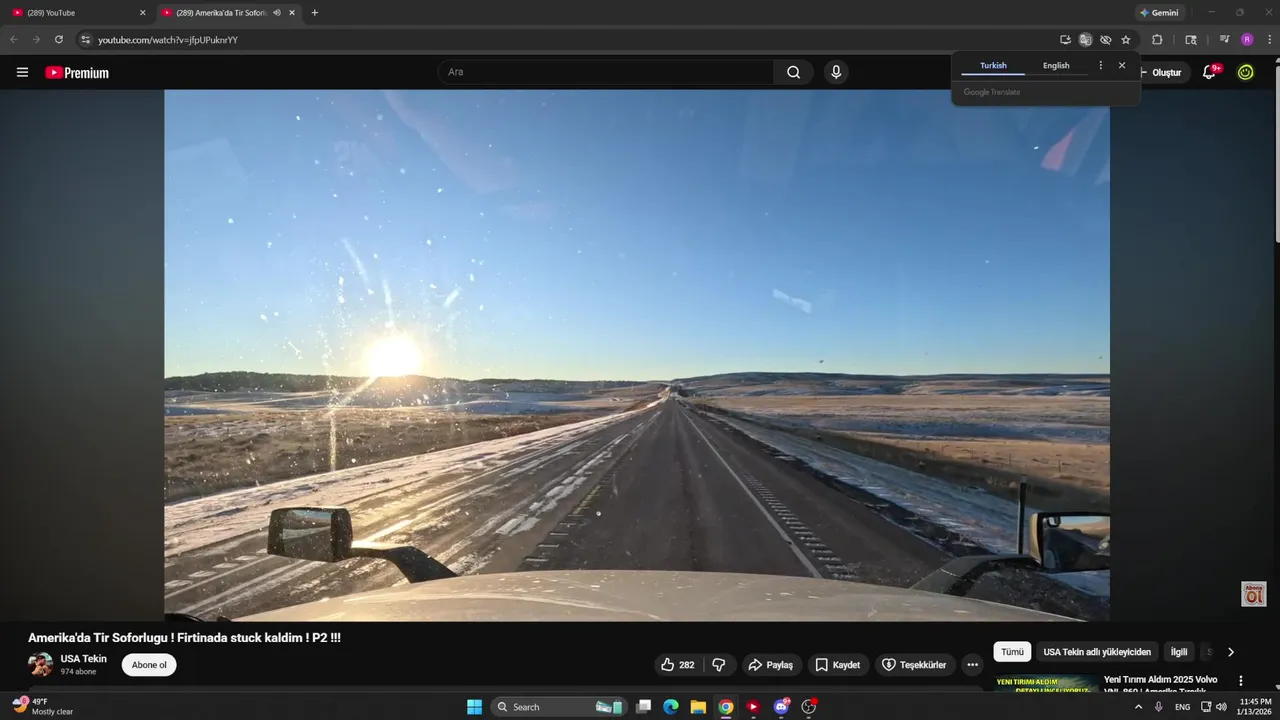This screenshot has height=720, width=1280.
Task: Select English tab in translate popup
Action: (x=1056, y=65)
